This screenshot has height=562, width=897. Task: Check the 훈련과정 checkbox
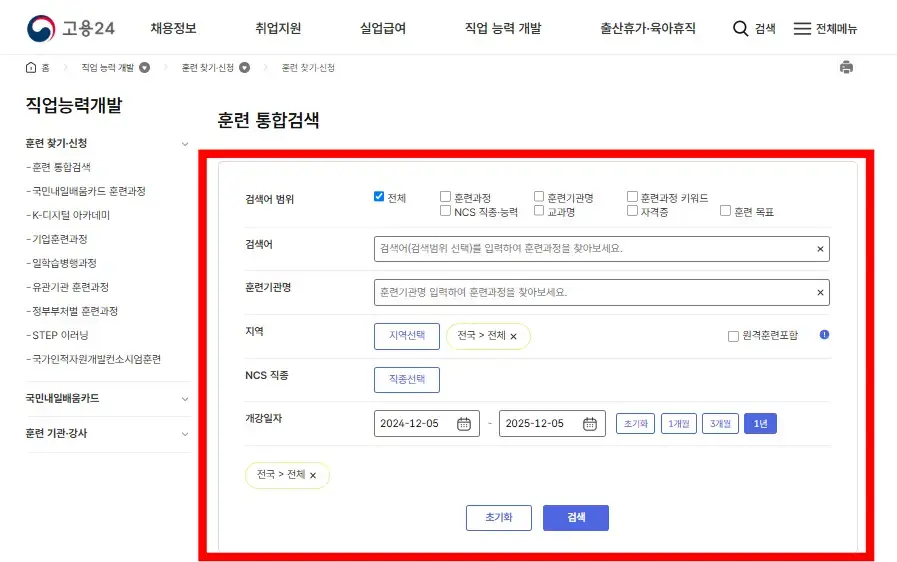[445, 196]
